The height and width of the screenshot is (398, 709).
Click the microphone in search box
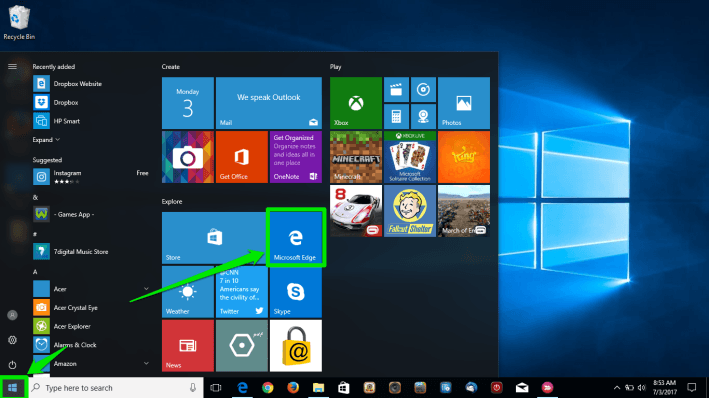point(193,388)
